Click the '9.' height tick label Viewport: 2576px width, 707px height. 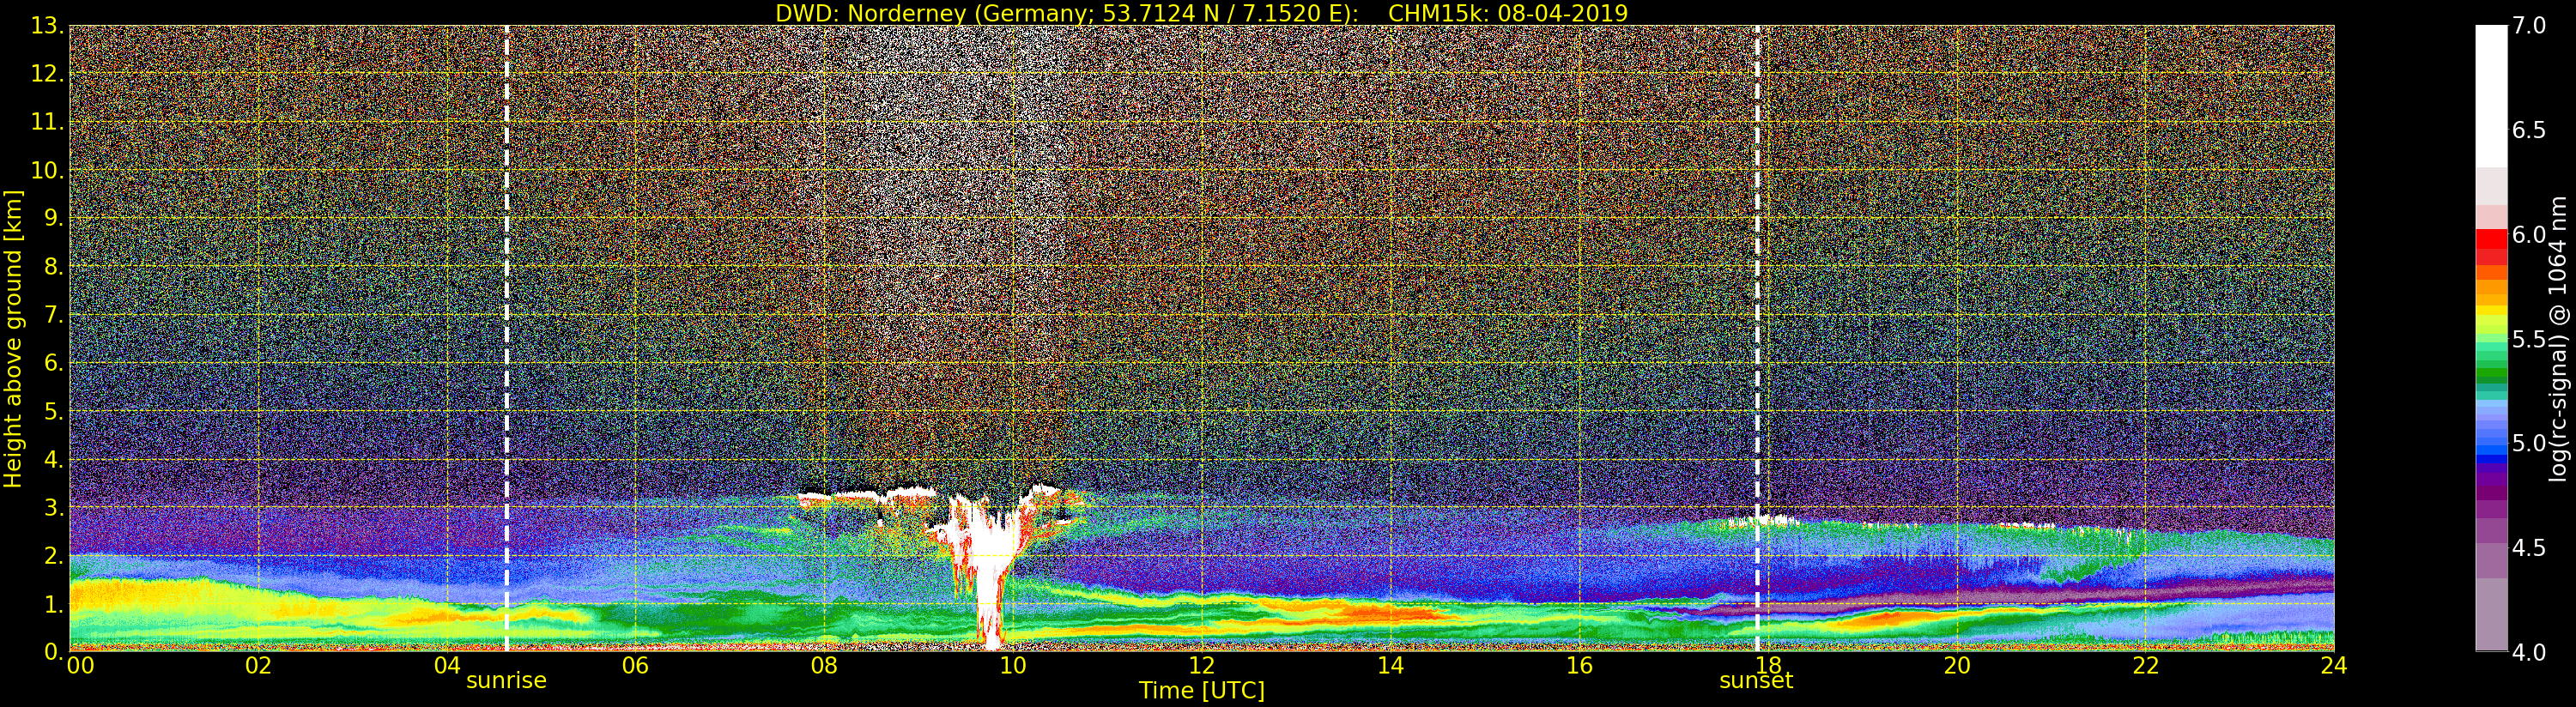click(x=53, y=218)
